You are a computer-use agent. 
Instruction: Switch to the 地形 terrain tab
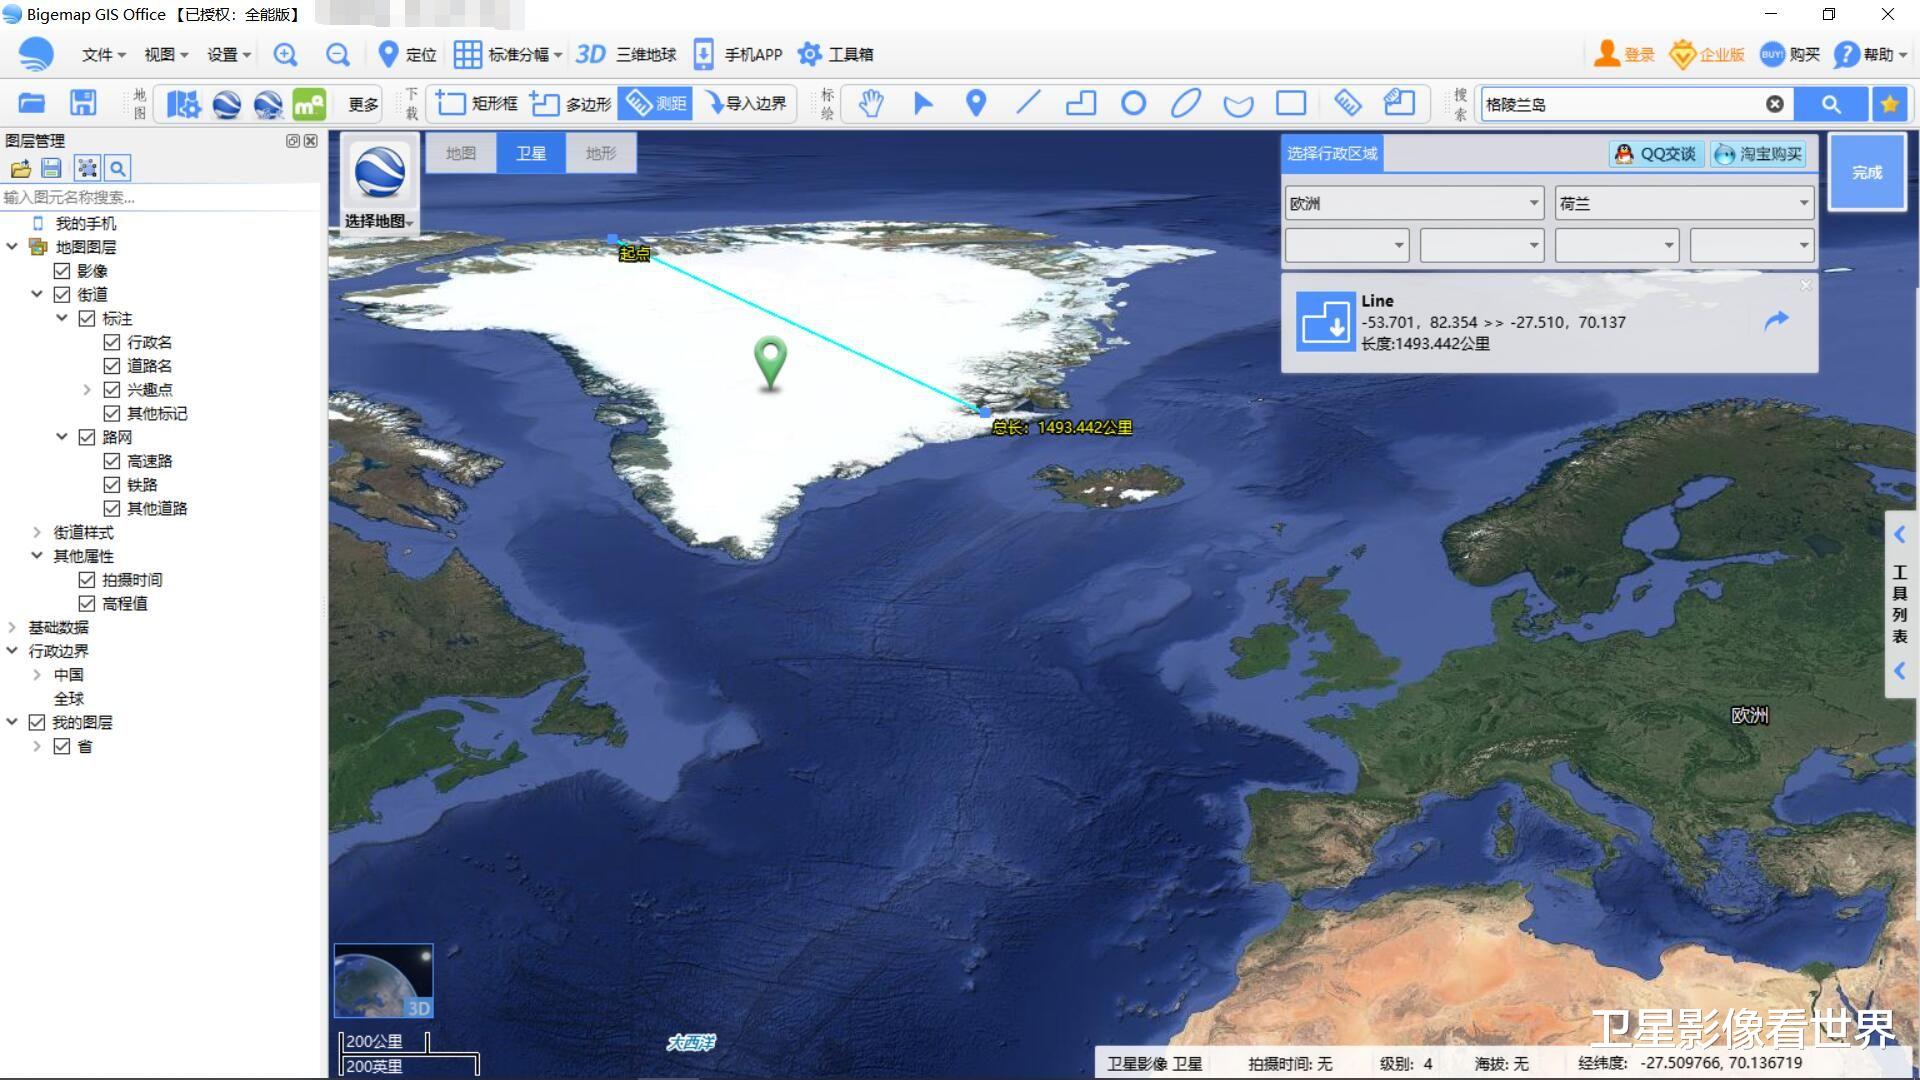point(601,153)
